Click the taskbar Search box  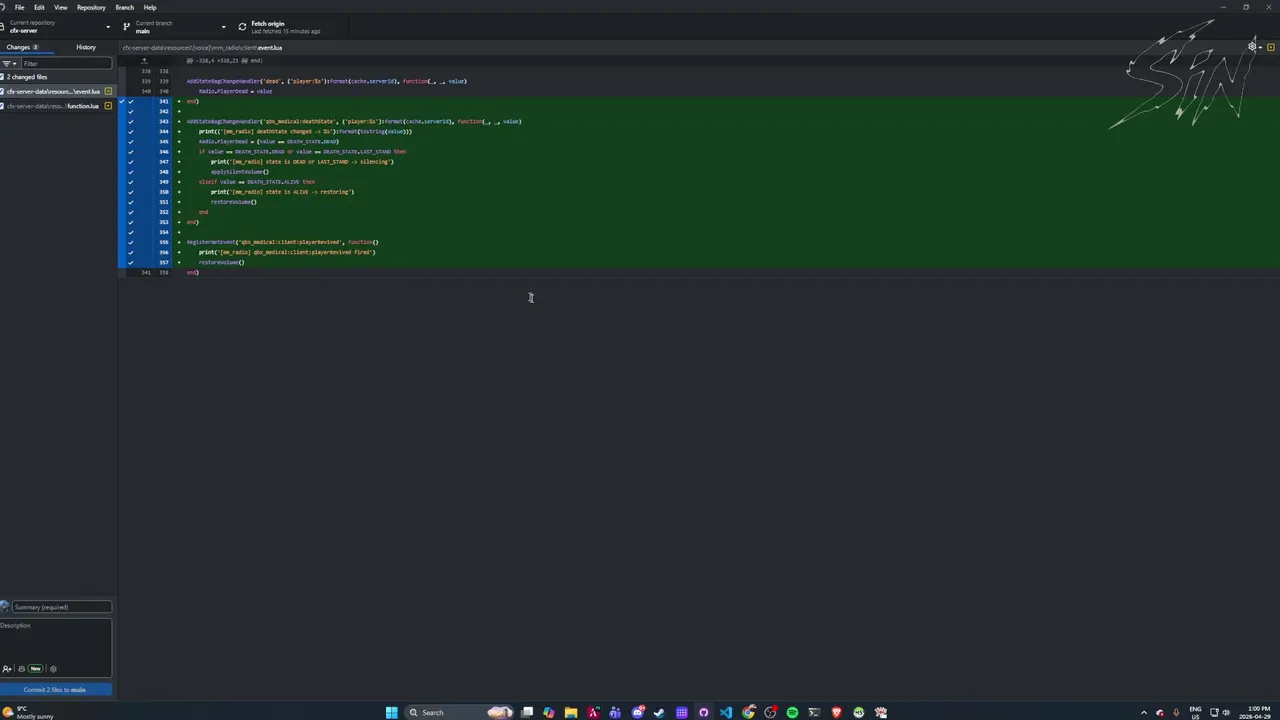(x=459, y=712)
